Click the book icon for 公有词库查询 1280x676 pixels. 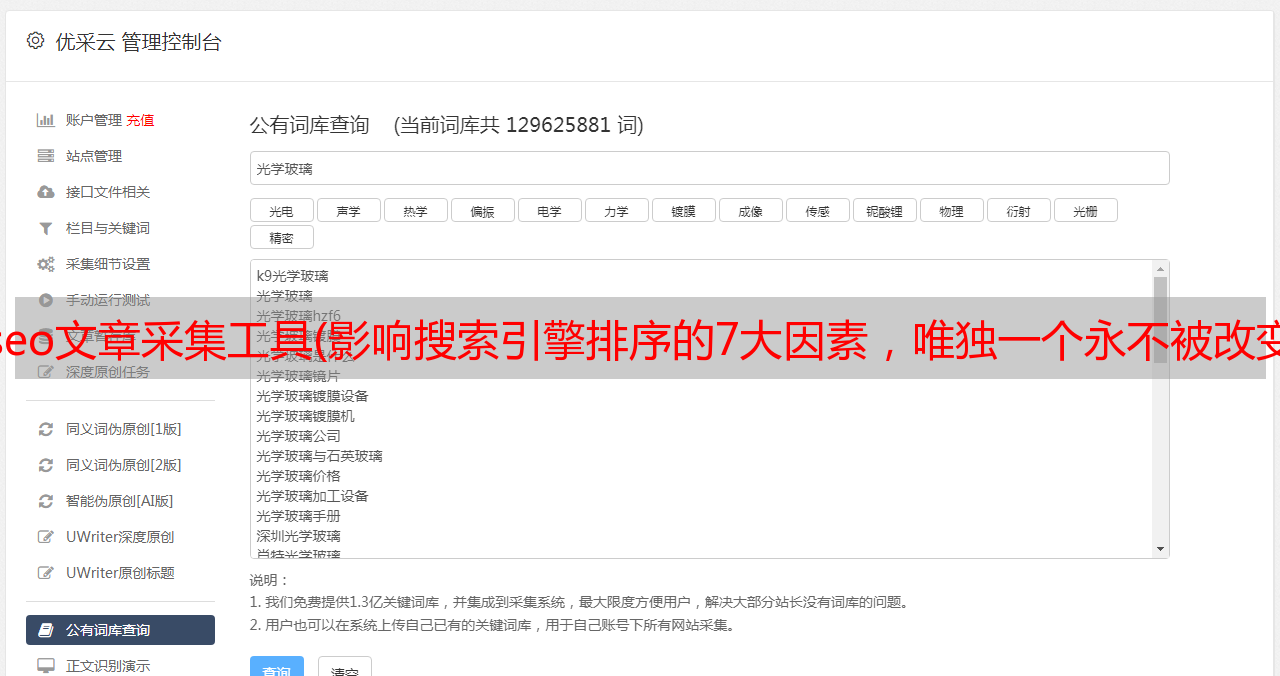pyautogui.click(x=45, y=630)
